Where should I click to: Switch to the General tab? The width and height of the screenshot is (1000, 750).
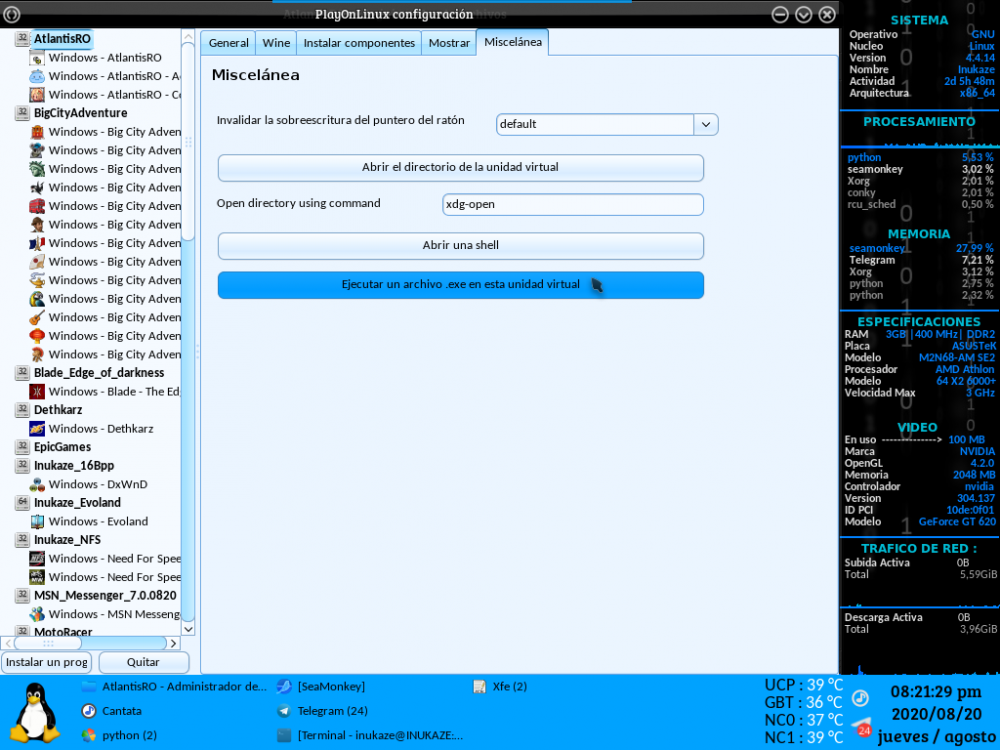coord(228,43)
